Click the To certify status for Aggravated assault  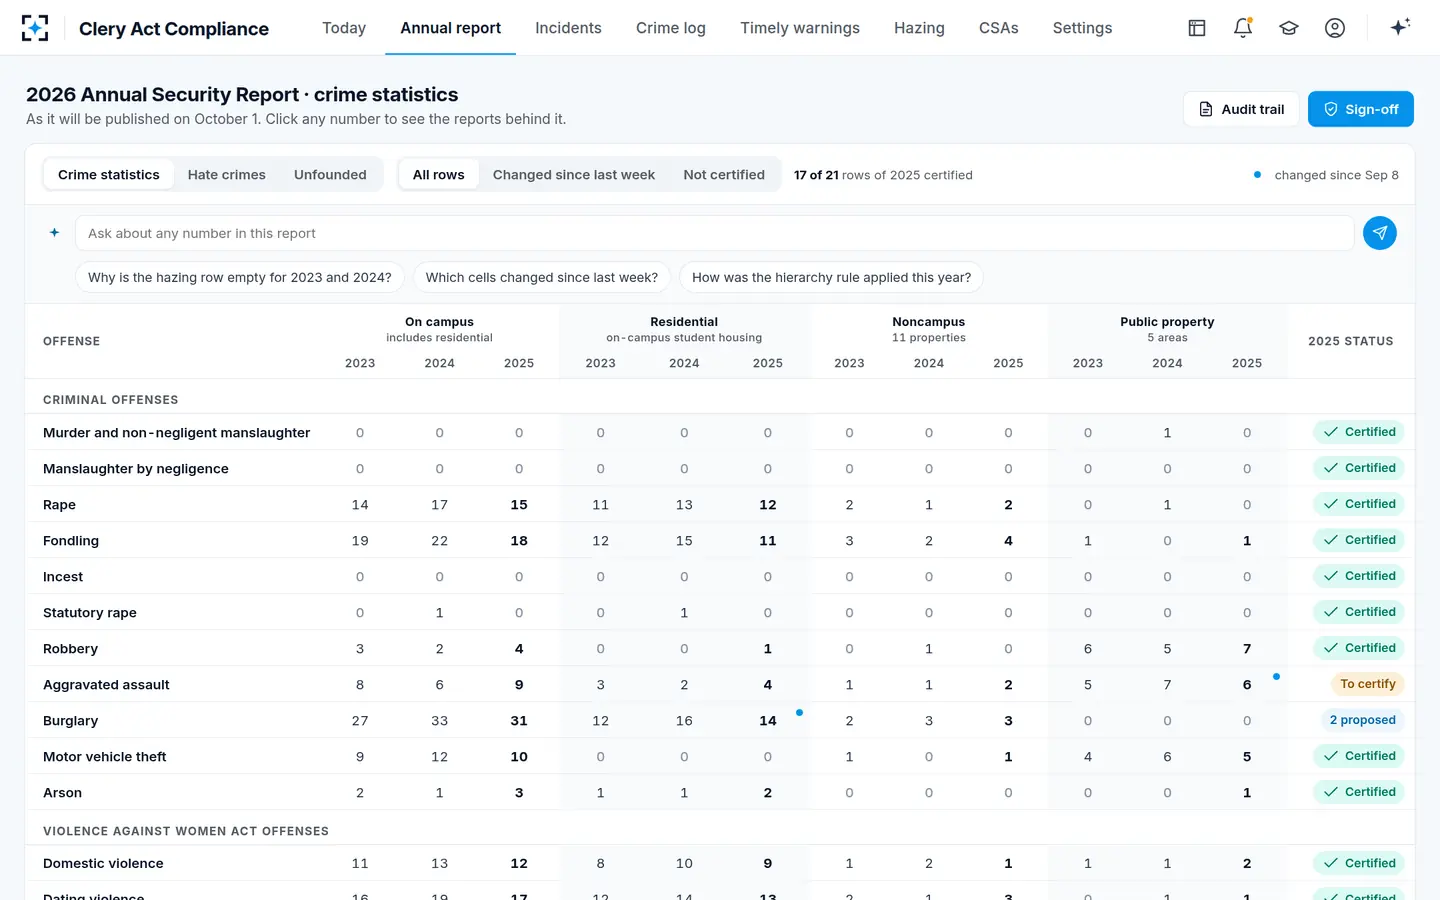1367,684
